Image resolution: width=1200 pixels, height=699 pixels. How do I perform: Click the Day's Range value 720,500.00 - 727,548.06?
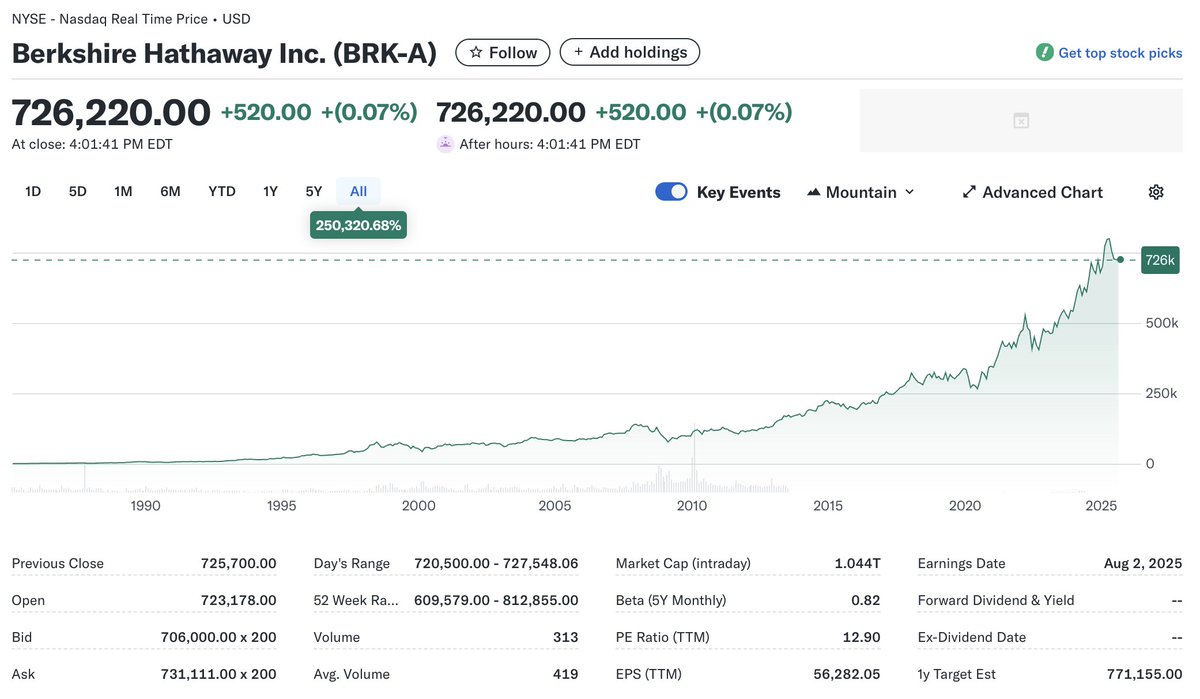click(496, 563)
